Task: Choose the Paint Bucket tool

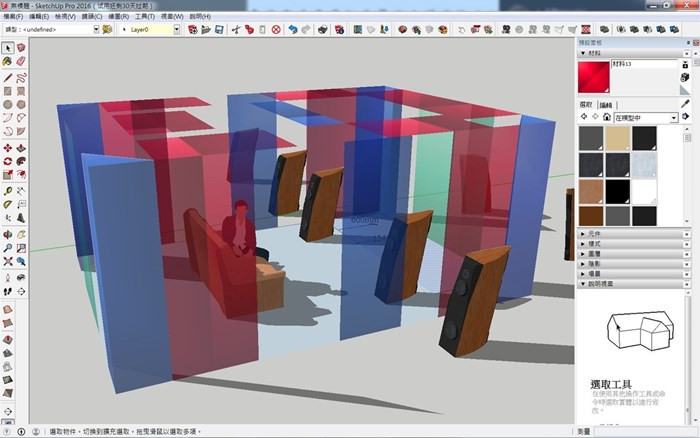Action: (8, 62)
